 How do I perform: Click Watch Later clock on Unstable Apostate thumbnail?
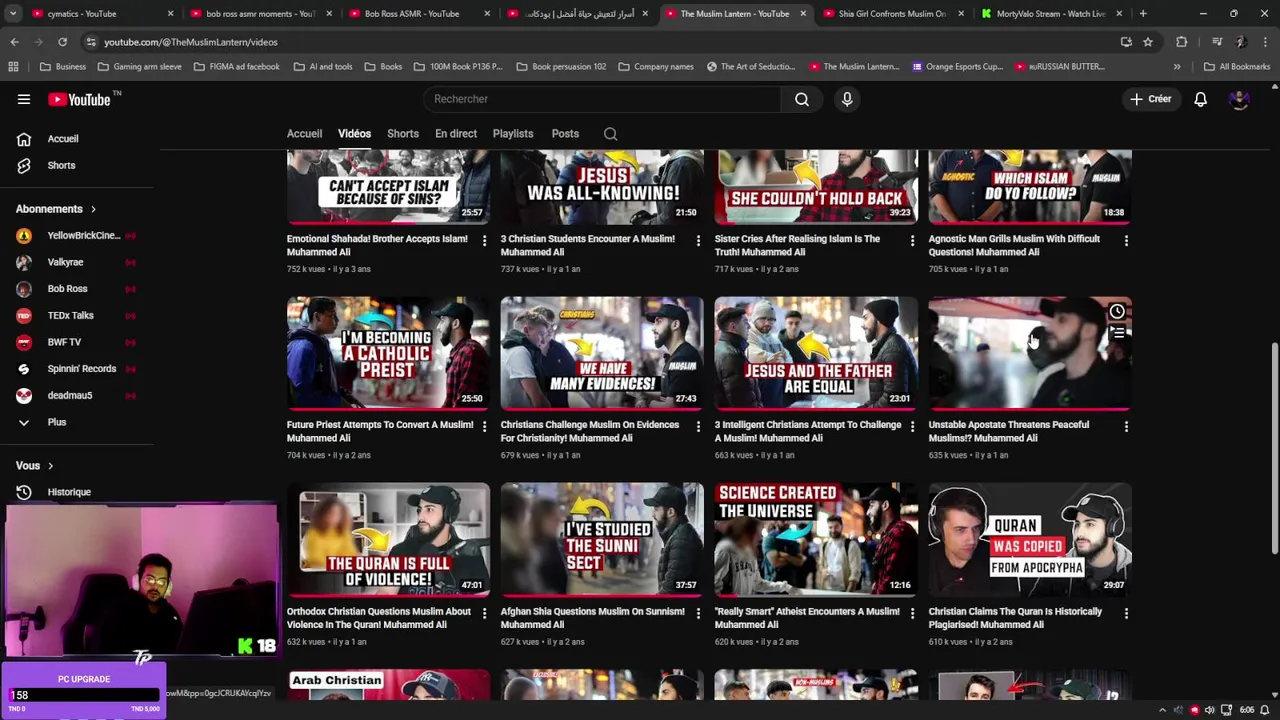(1117, 312)
